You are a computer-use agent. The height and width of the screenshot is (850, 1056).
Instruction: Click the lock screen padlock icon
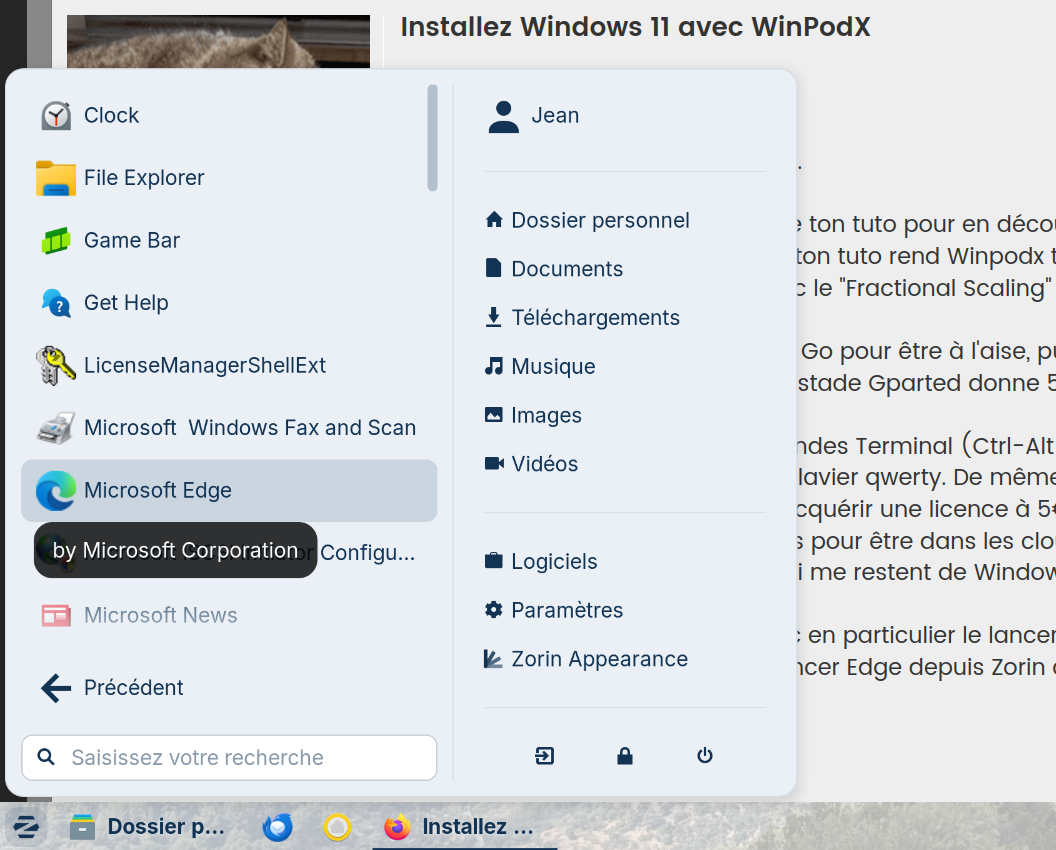(625, 756)
